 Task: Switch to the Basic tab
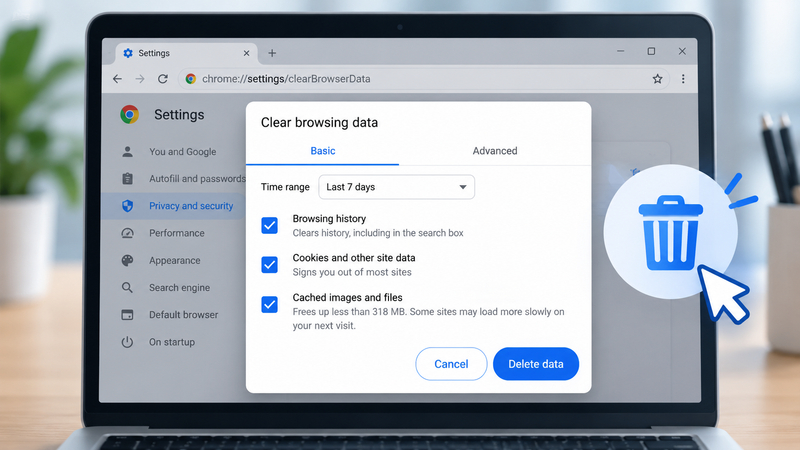click(322, 151)
